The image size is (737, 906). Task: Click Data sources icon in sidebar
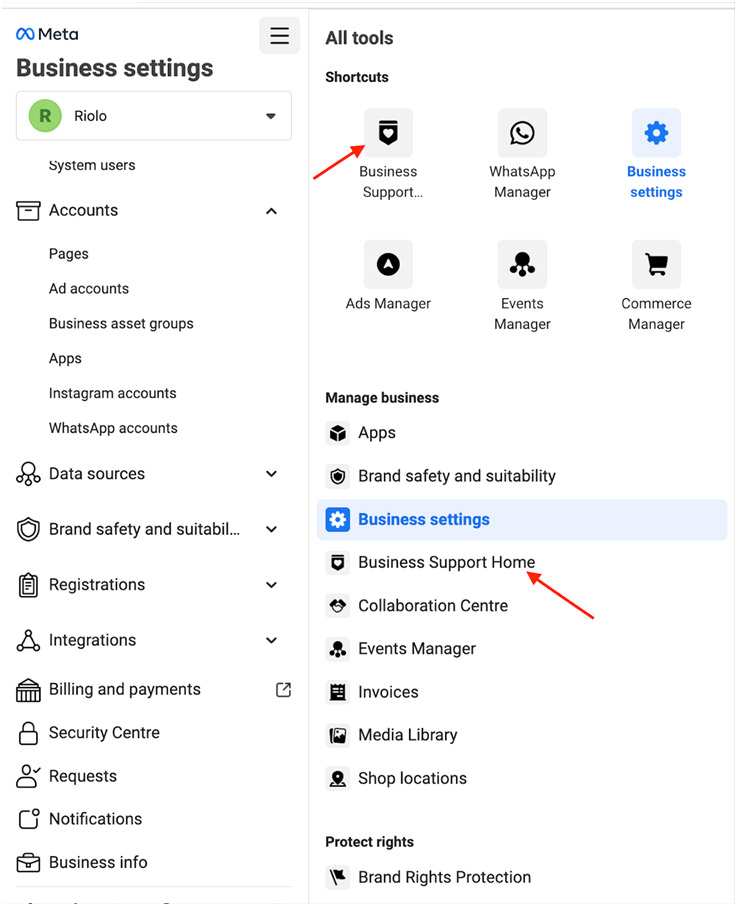[28, 474]
